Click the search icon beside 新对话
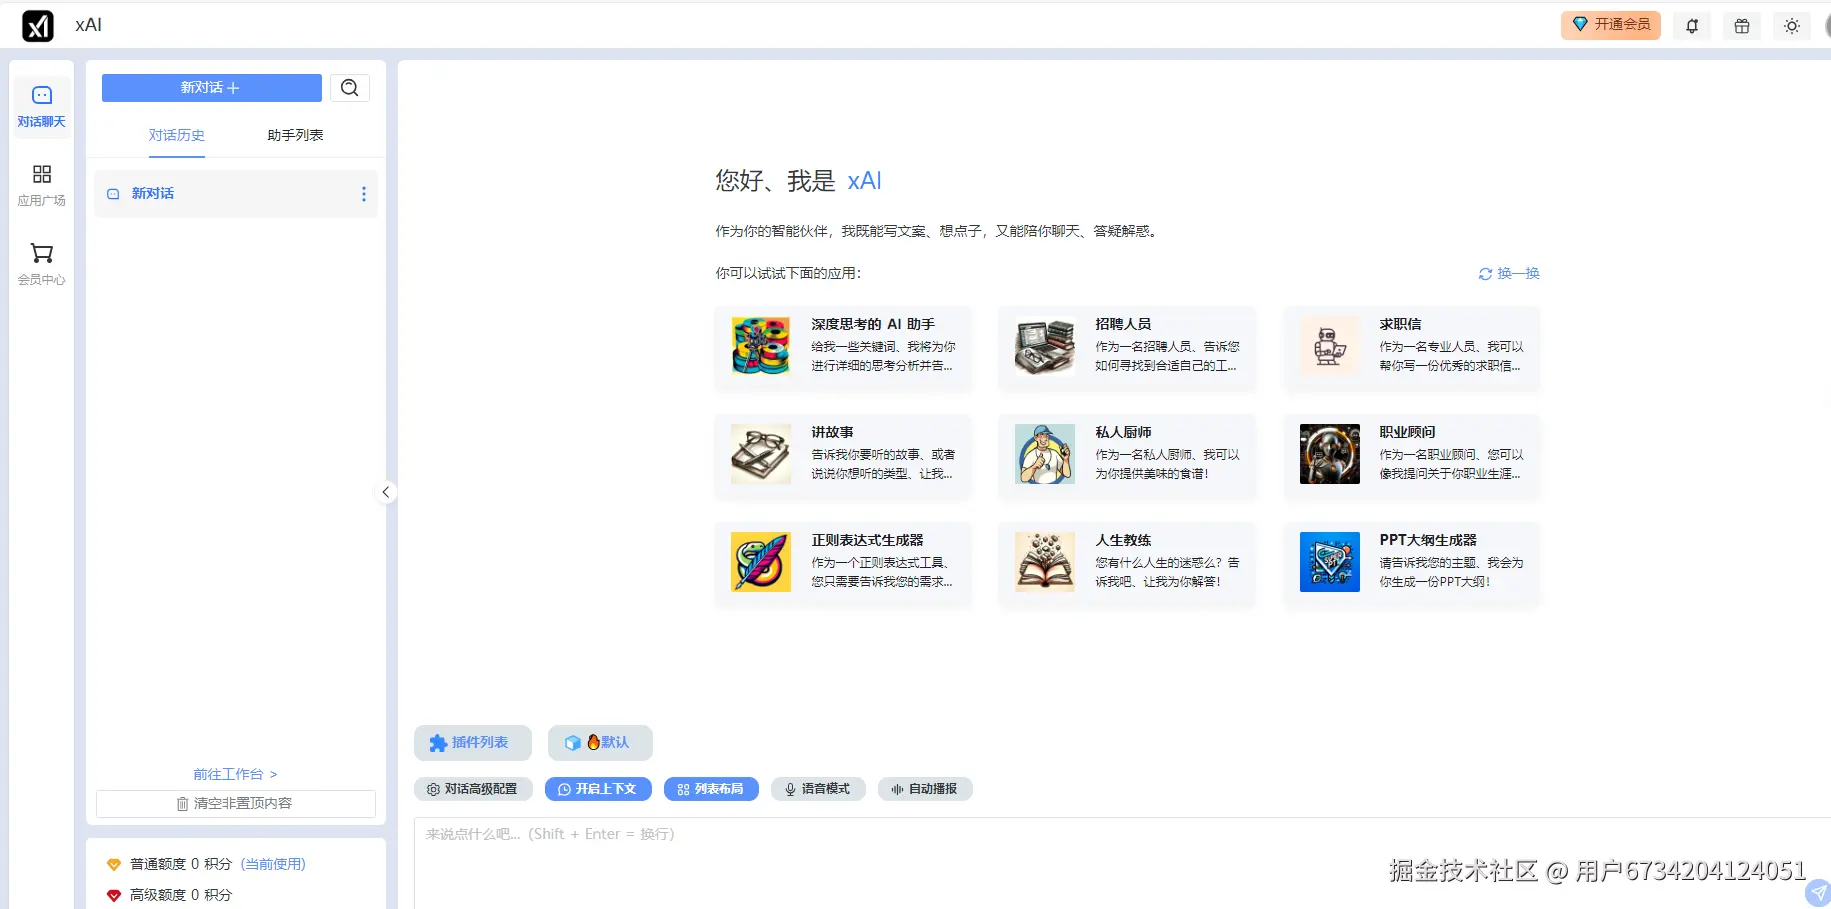The height and width of the screenshot is (909, 1831). point(350,88)
